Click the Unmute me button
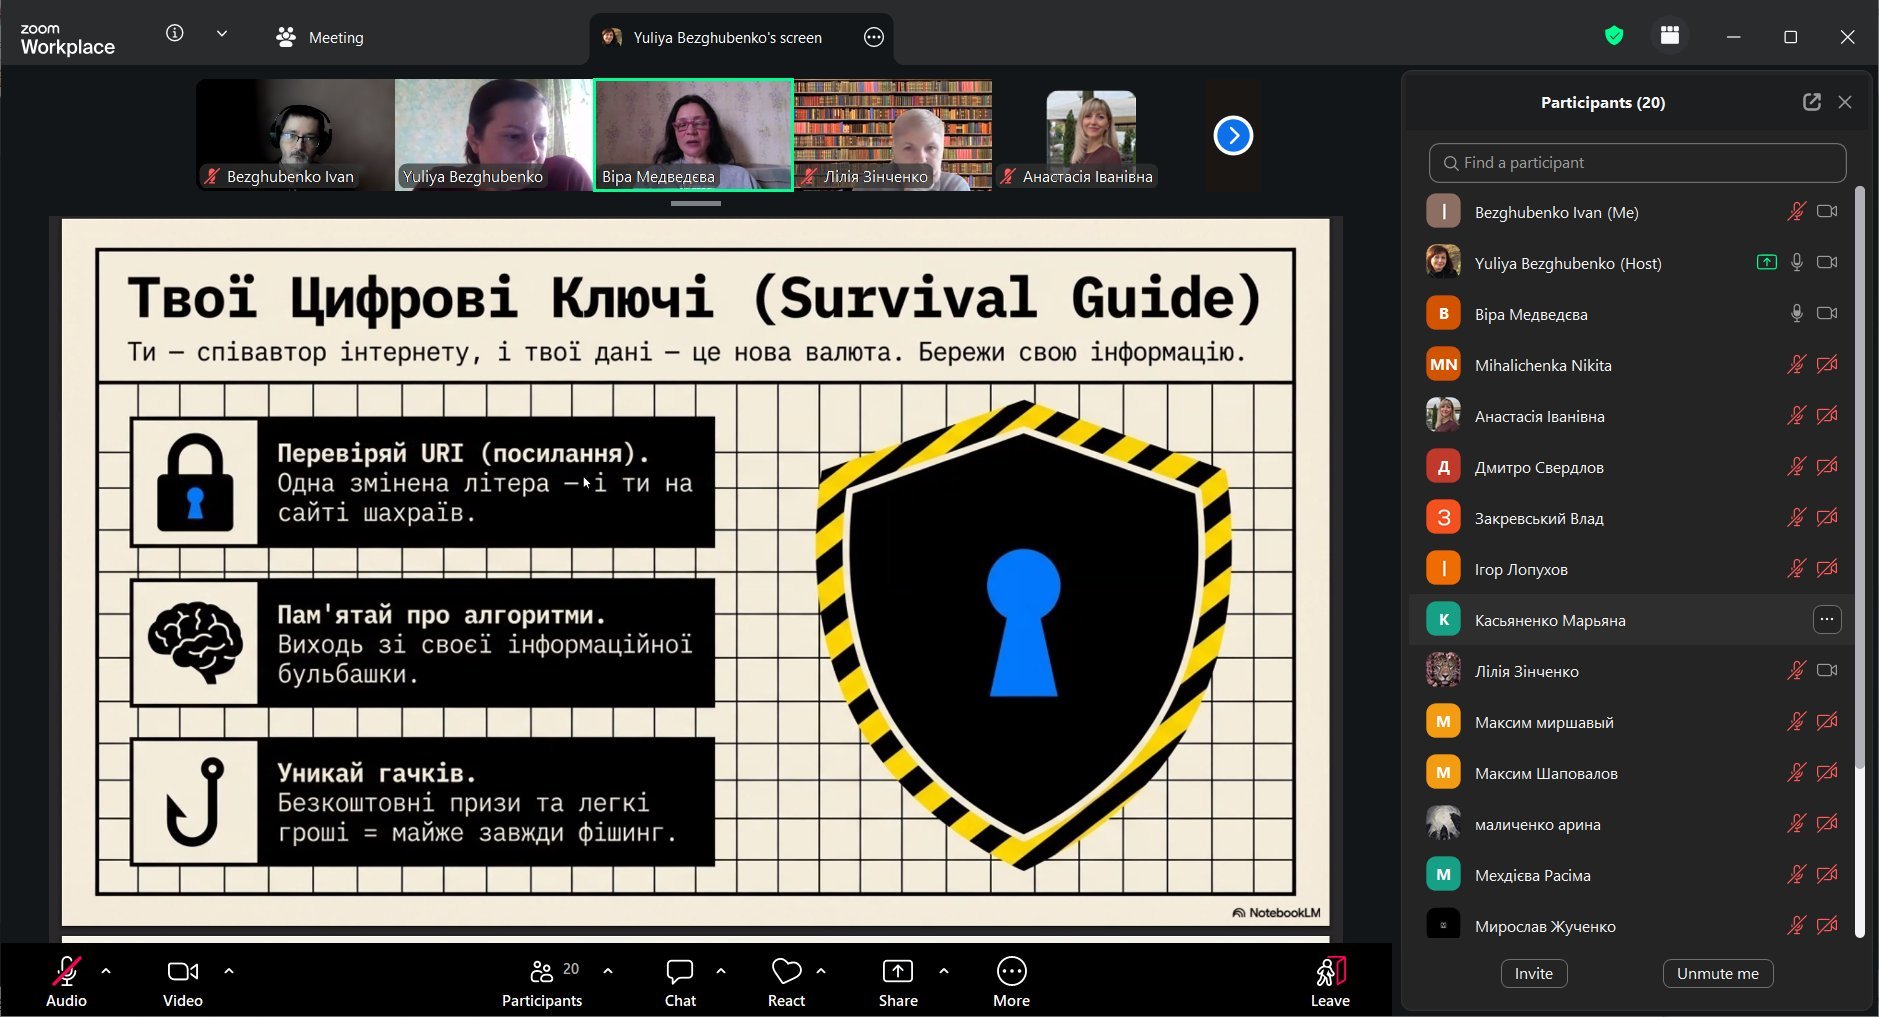 click(1717, 974)
